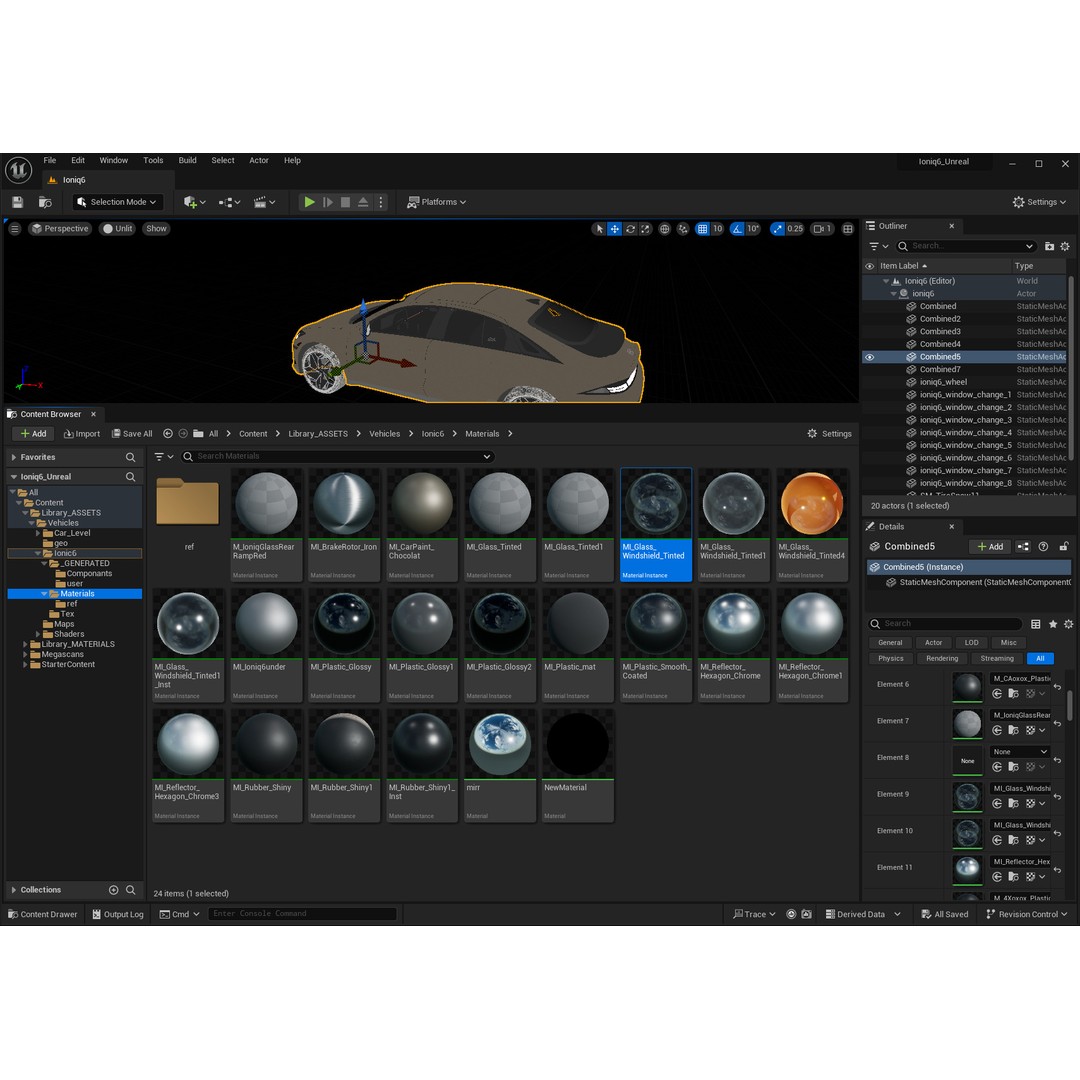Click the skip frame playback button

tap(328, 202)
